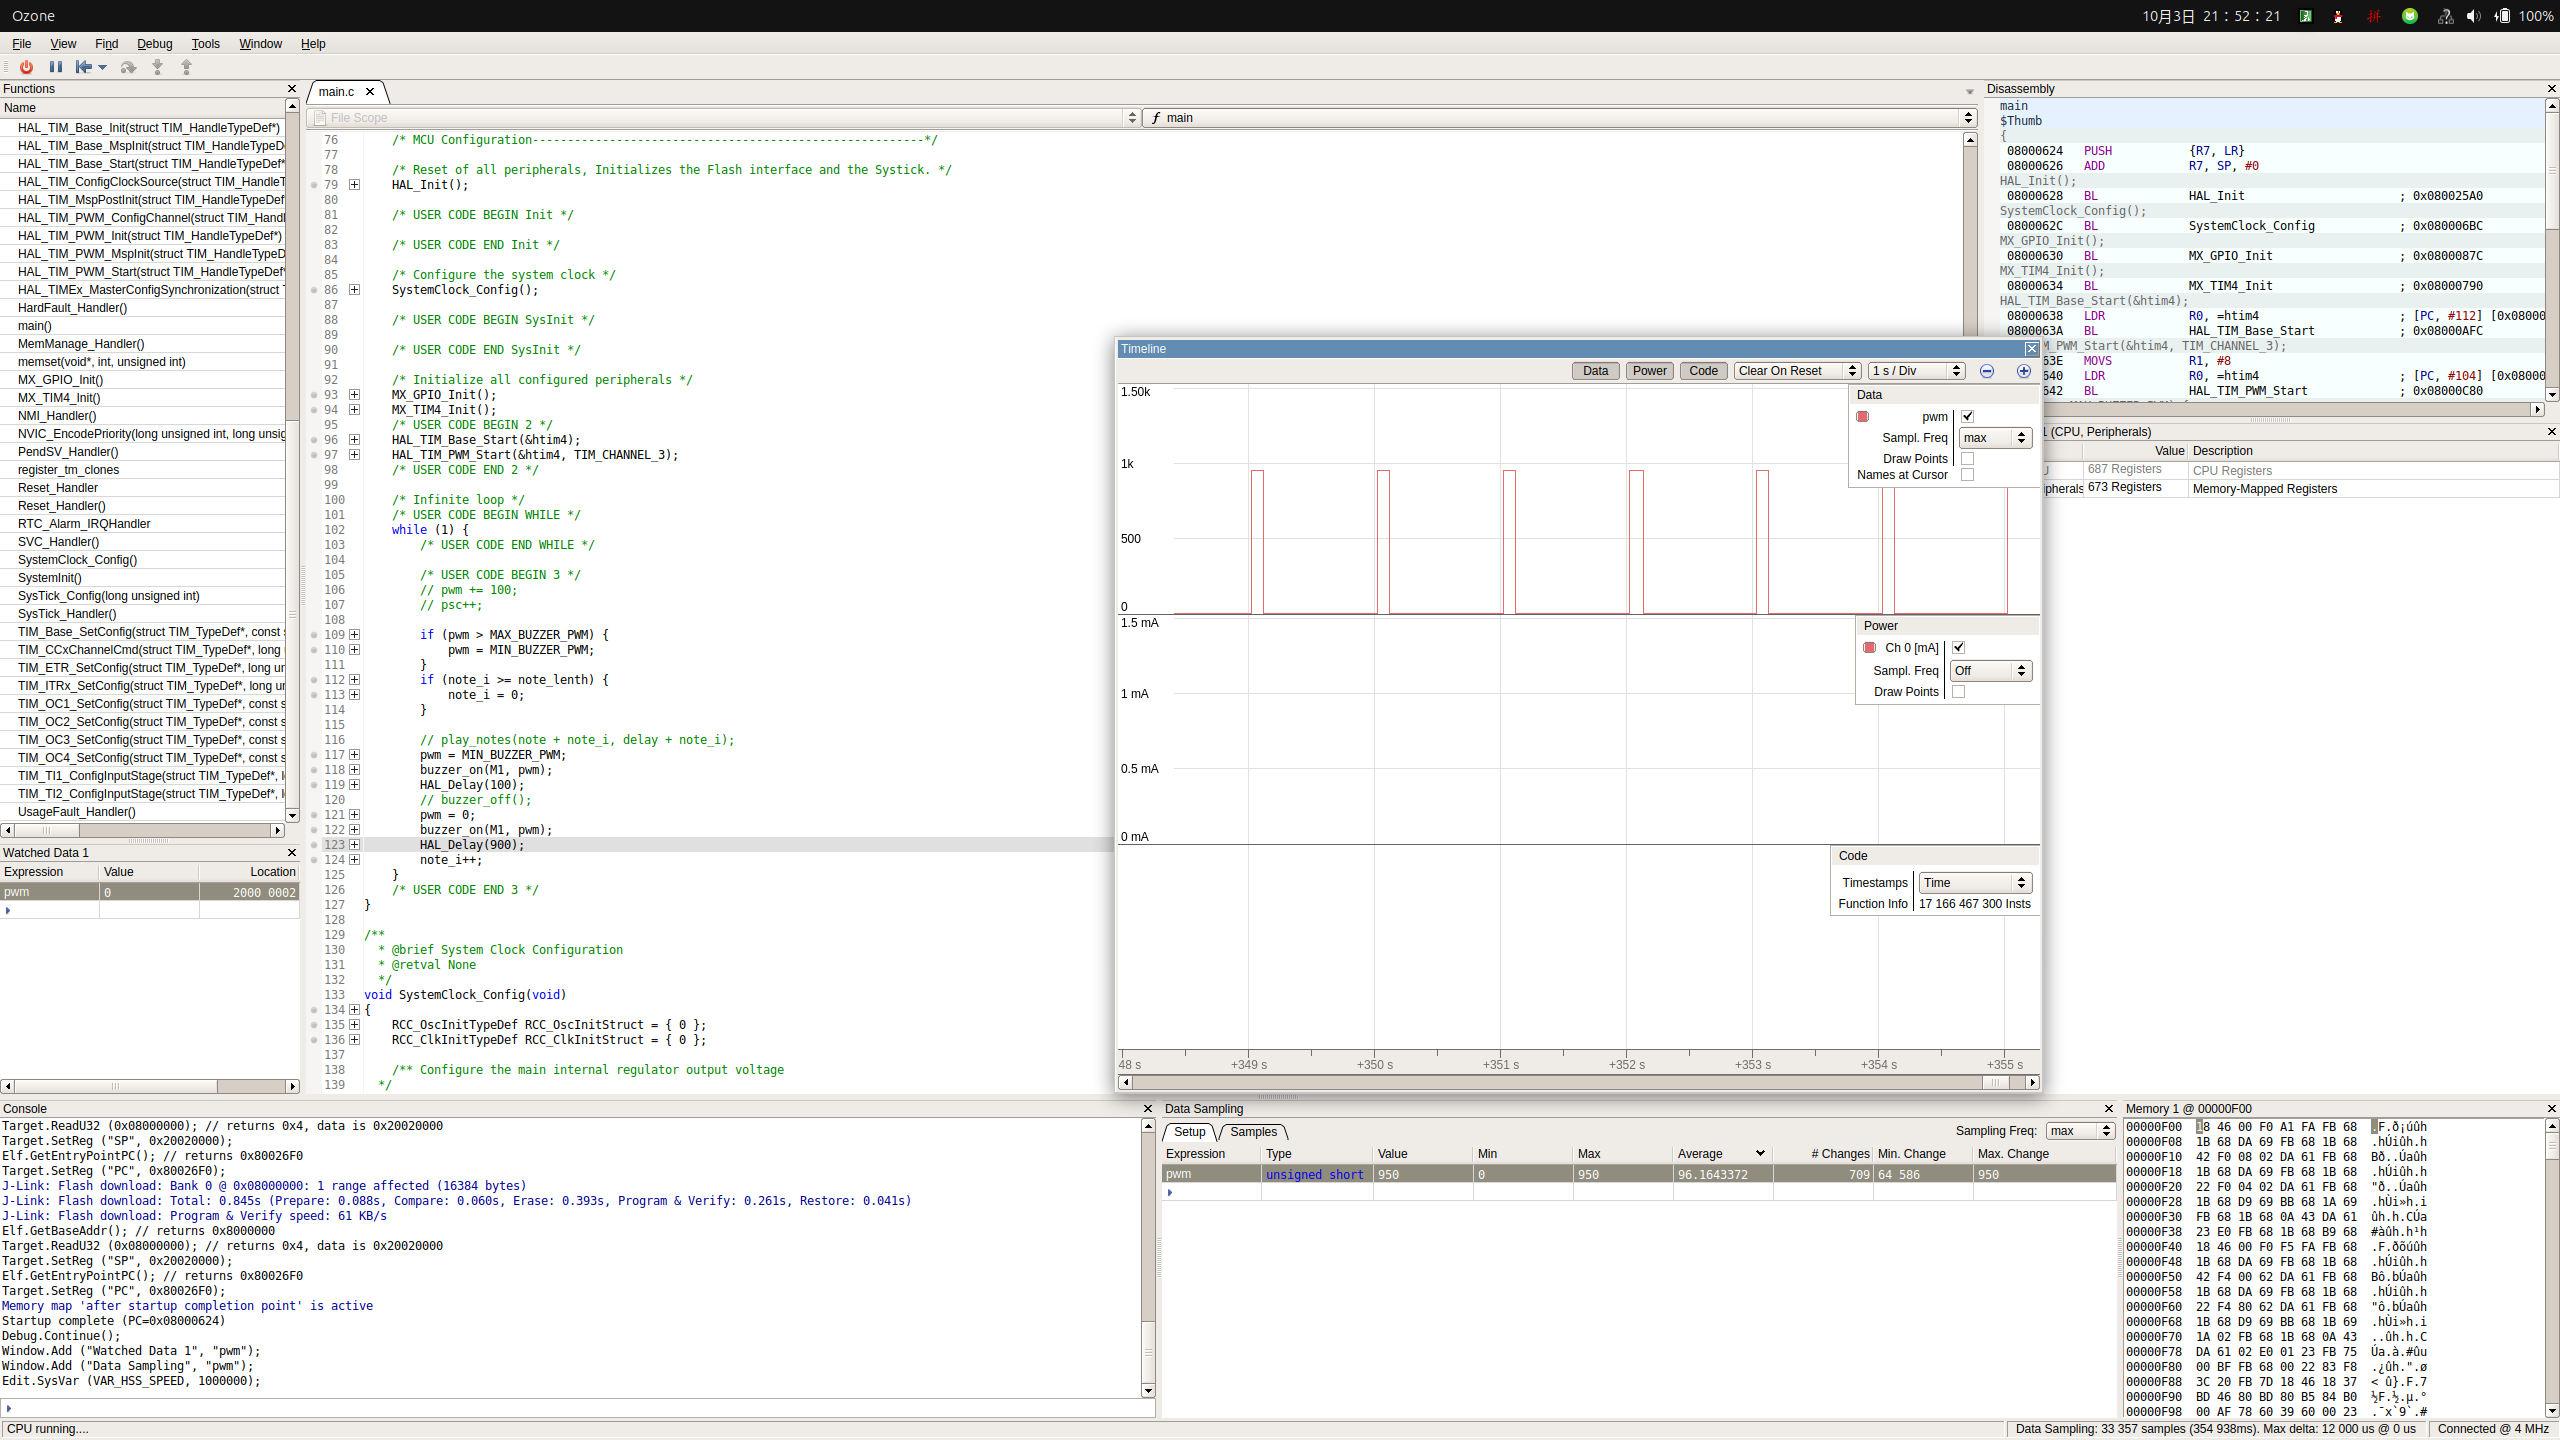Enable Names at Cursor checkbox
The width and height of the screenshot is (2560, 1440).
click(x=1967, y=475)
